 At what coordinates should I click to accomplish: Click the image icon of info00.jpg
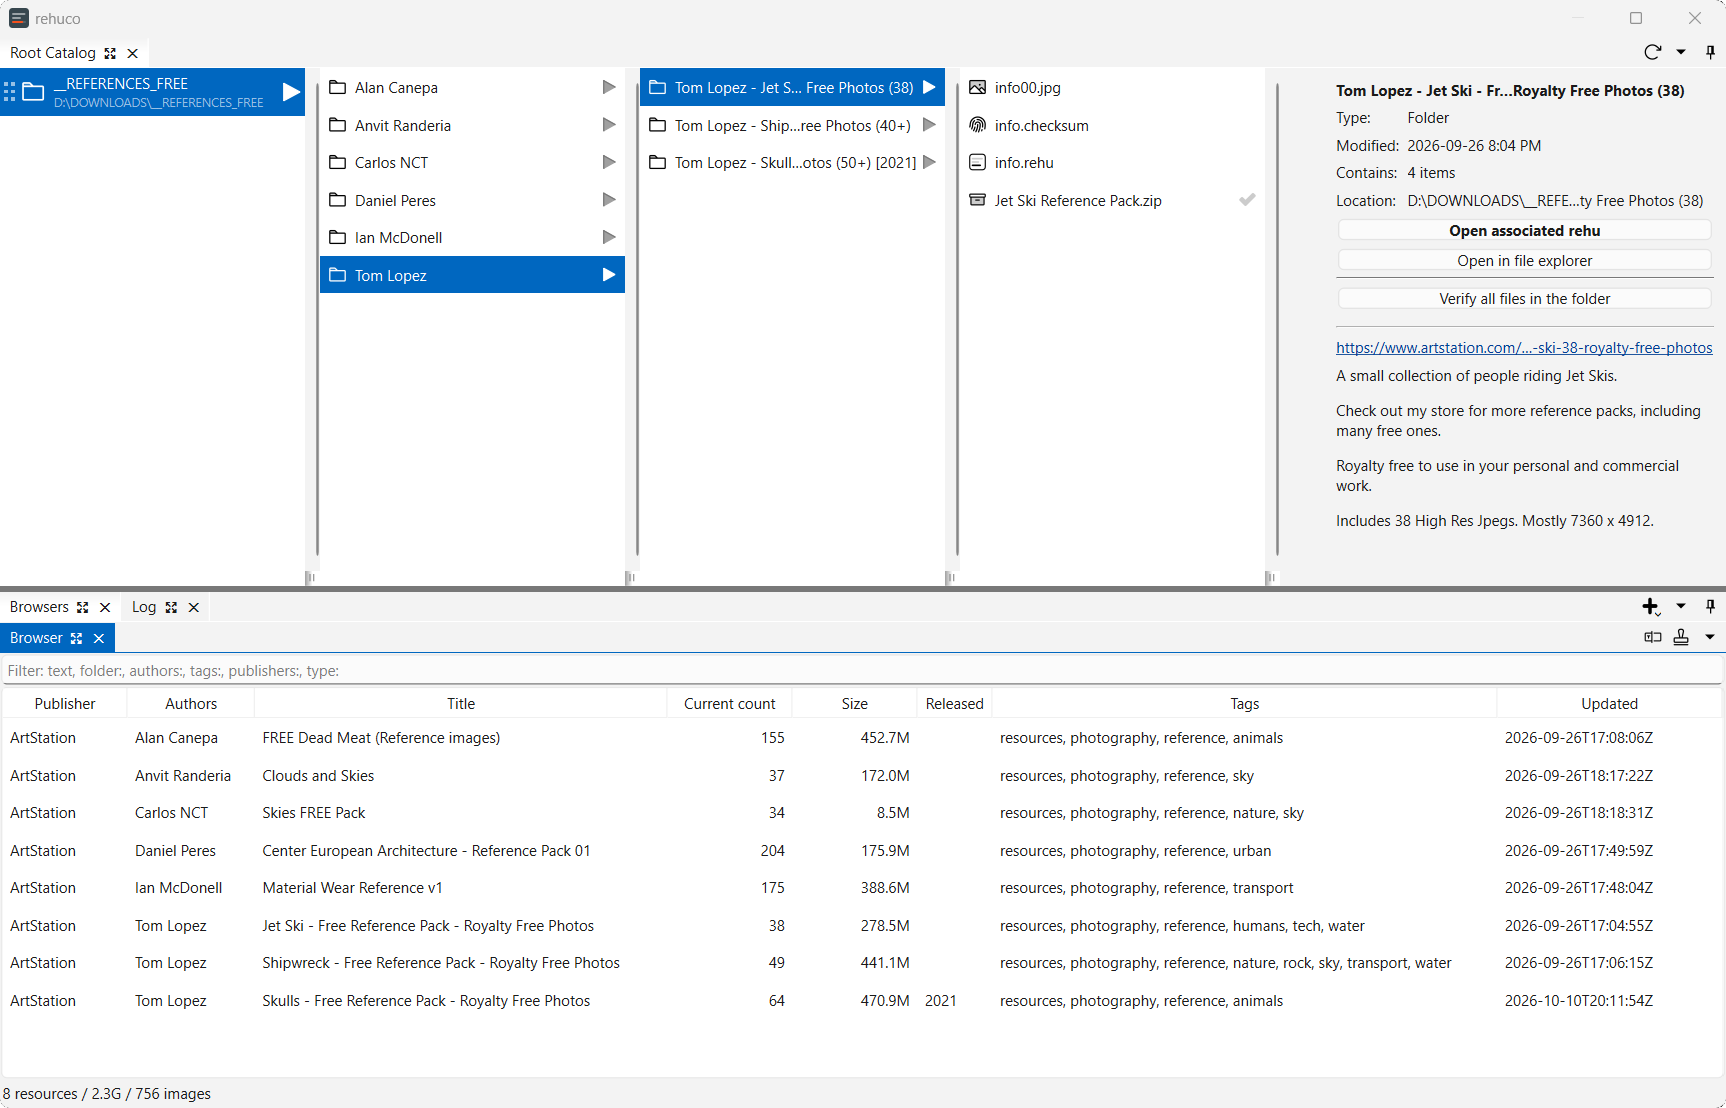tap(978, 87)
